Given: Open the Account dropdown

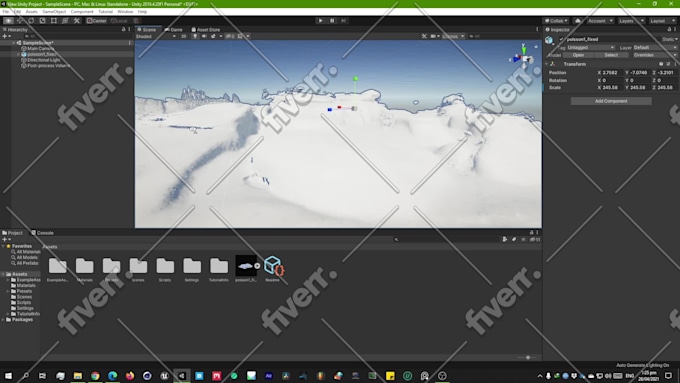Looking at the screenshot, I should coord(600,20).
